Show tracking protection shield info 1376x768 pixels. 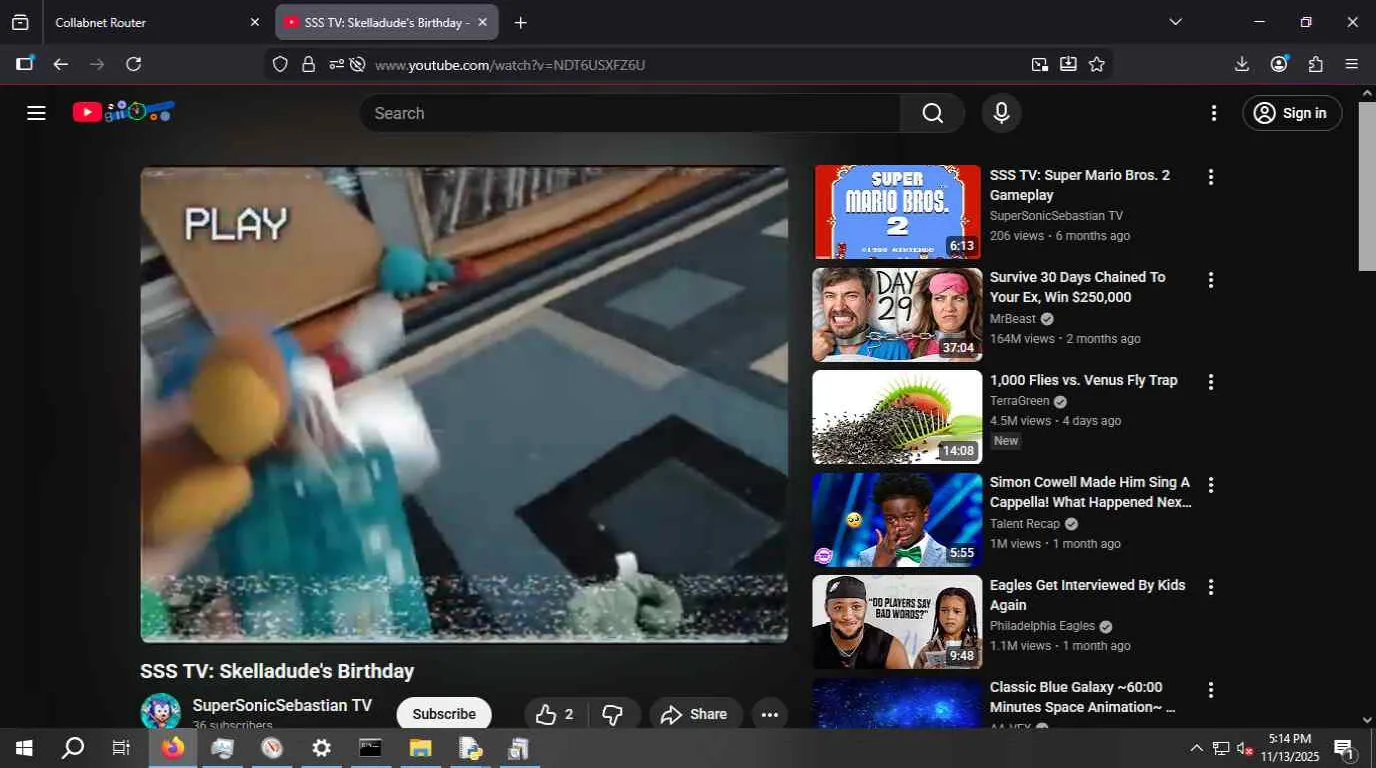[x=280, y=64]
